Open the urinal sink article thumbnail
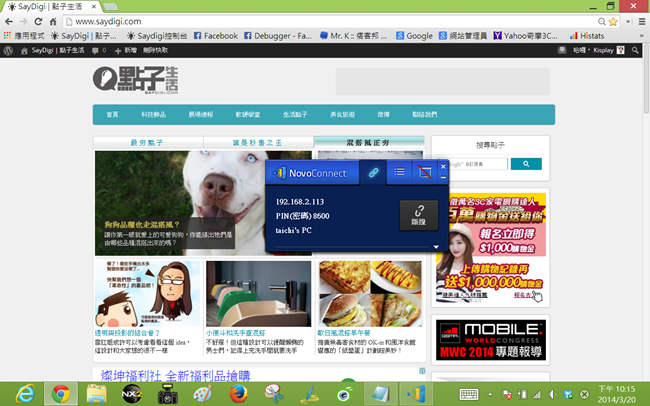 click(x=258, y=294)
